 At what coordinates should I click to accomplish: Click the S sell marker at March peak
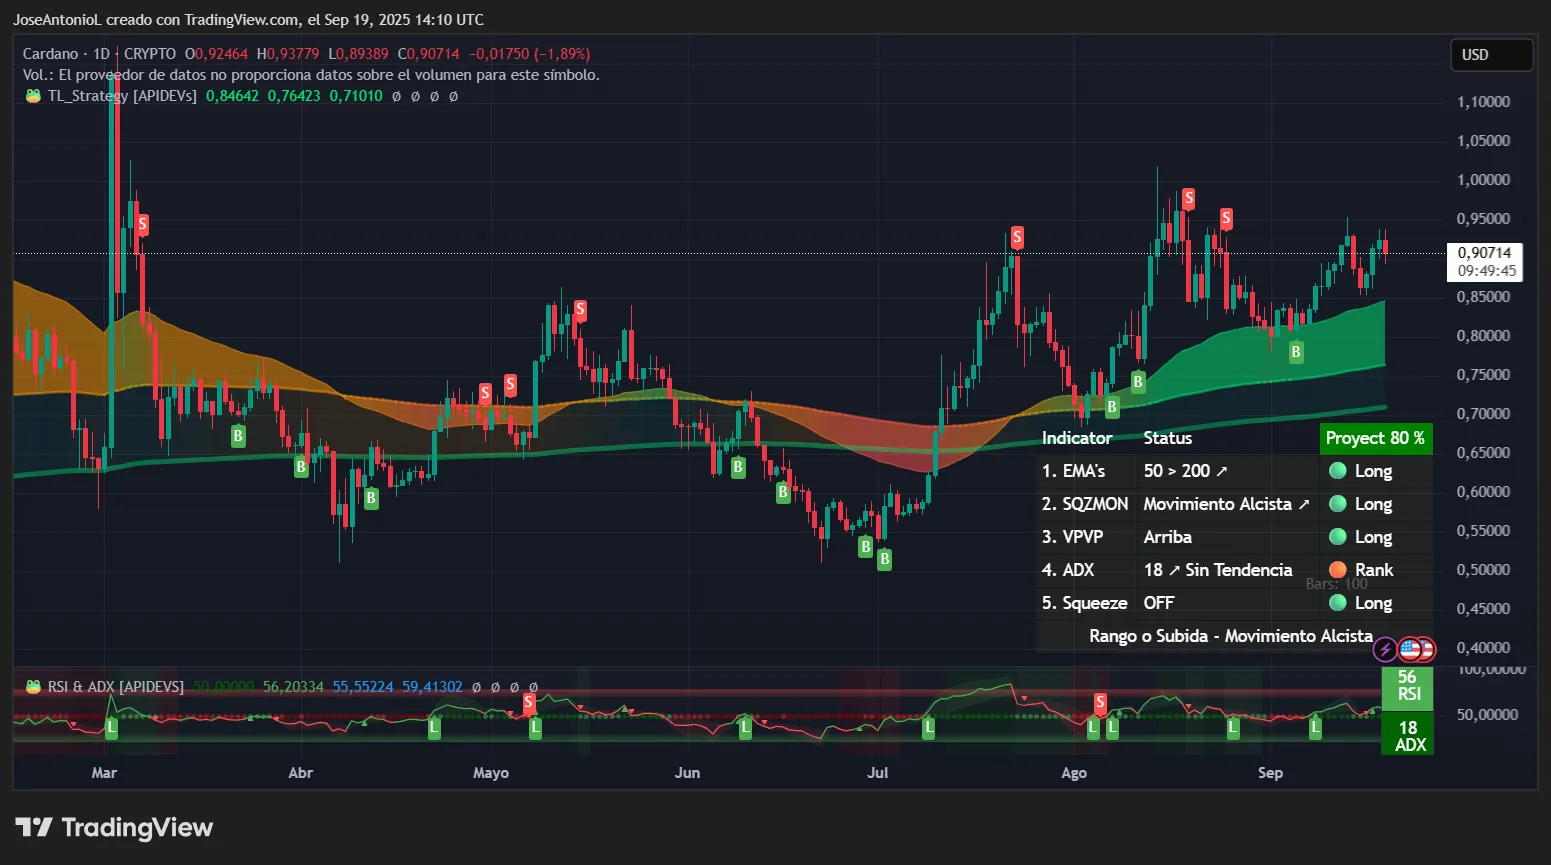point(143,225)
